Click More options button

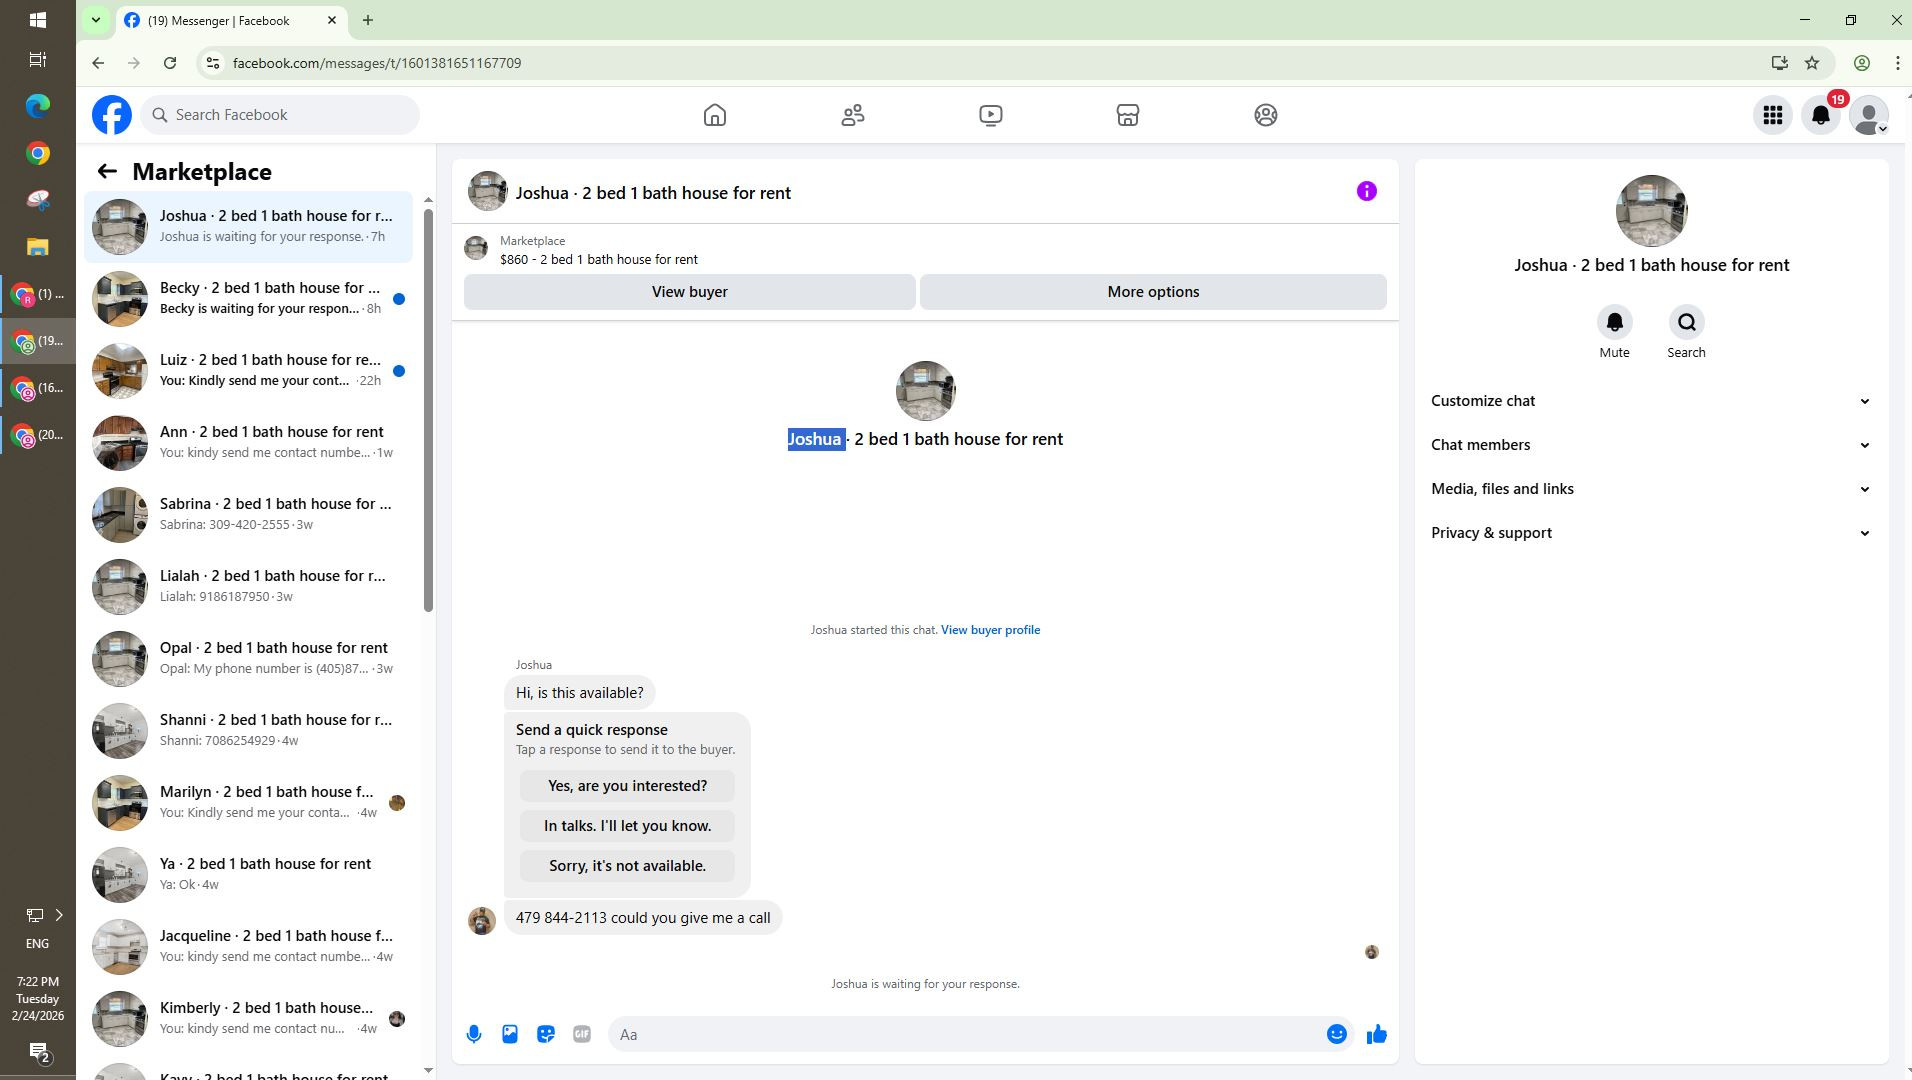[x=1153, y=292]
